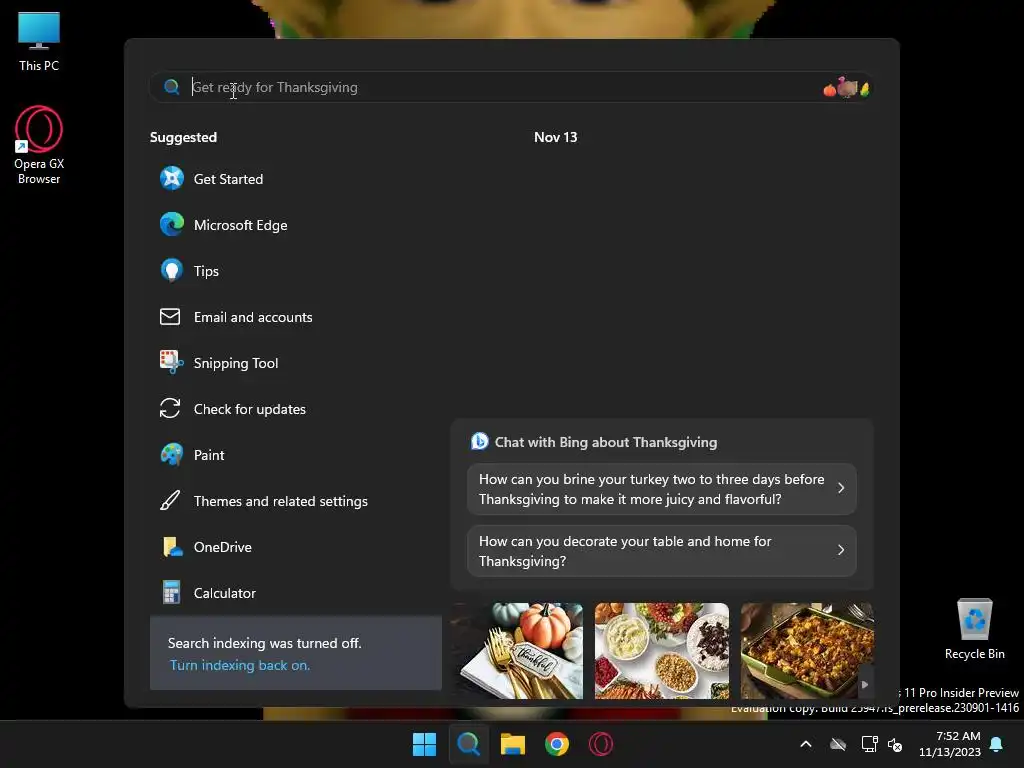Select "Themes and related settings" label
This screenshot has height=768, width=1024.
281,502
